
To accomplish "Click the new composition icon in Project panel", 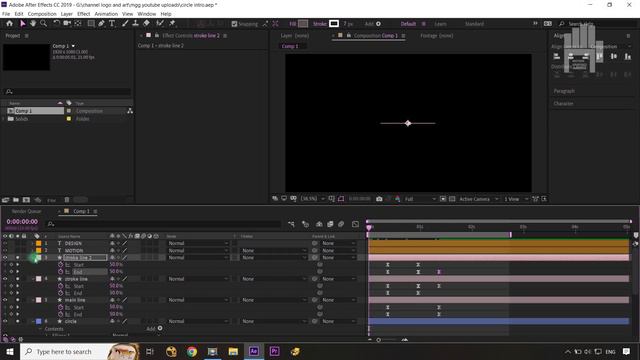I will [27, 200].
